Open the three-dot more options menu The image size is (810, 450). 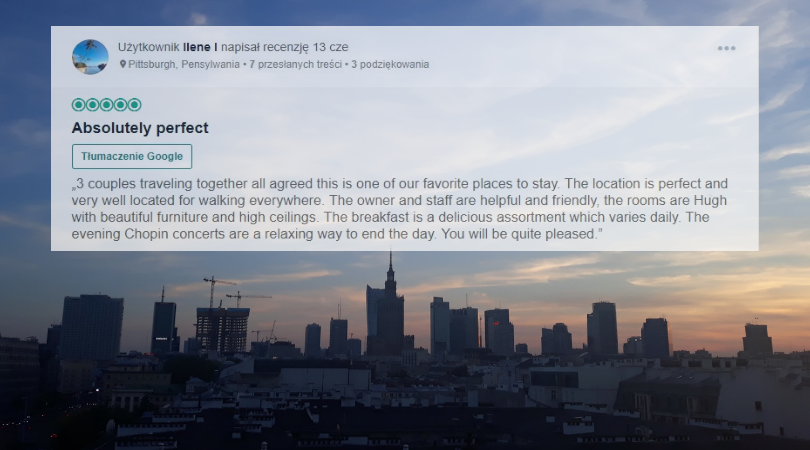pyautogui.click(x=726, y=48)
